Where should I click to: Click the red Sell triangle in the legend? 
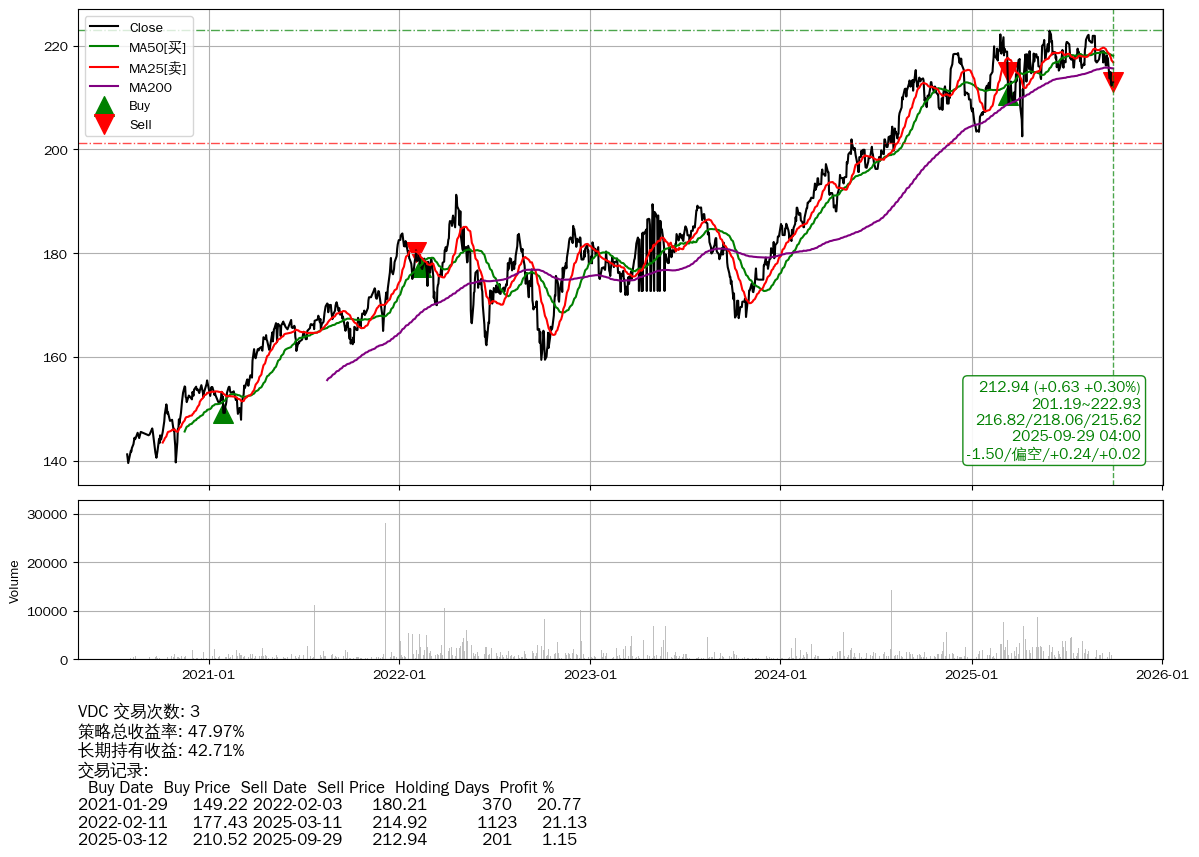(x=104, y=124)
